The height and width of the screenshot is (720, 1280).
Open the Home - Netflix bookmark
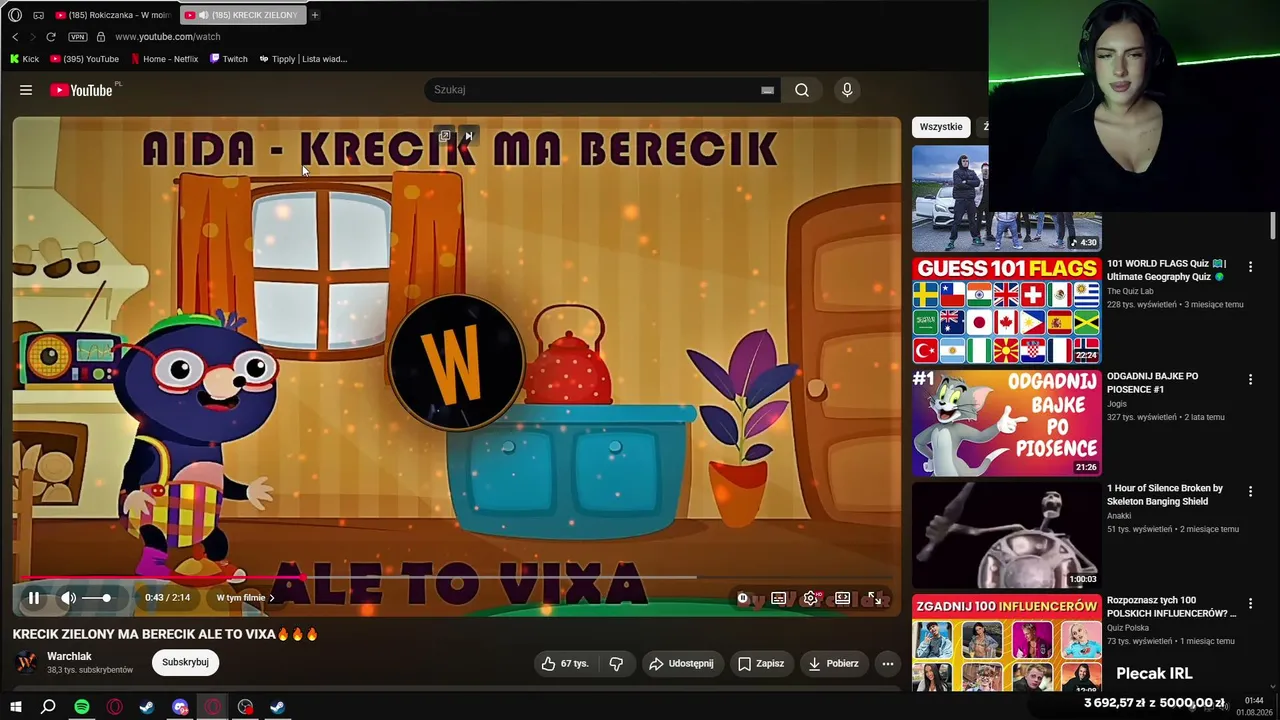(x=164, y=59)
